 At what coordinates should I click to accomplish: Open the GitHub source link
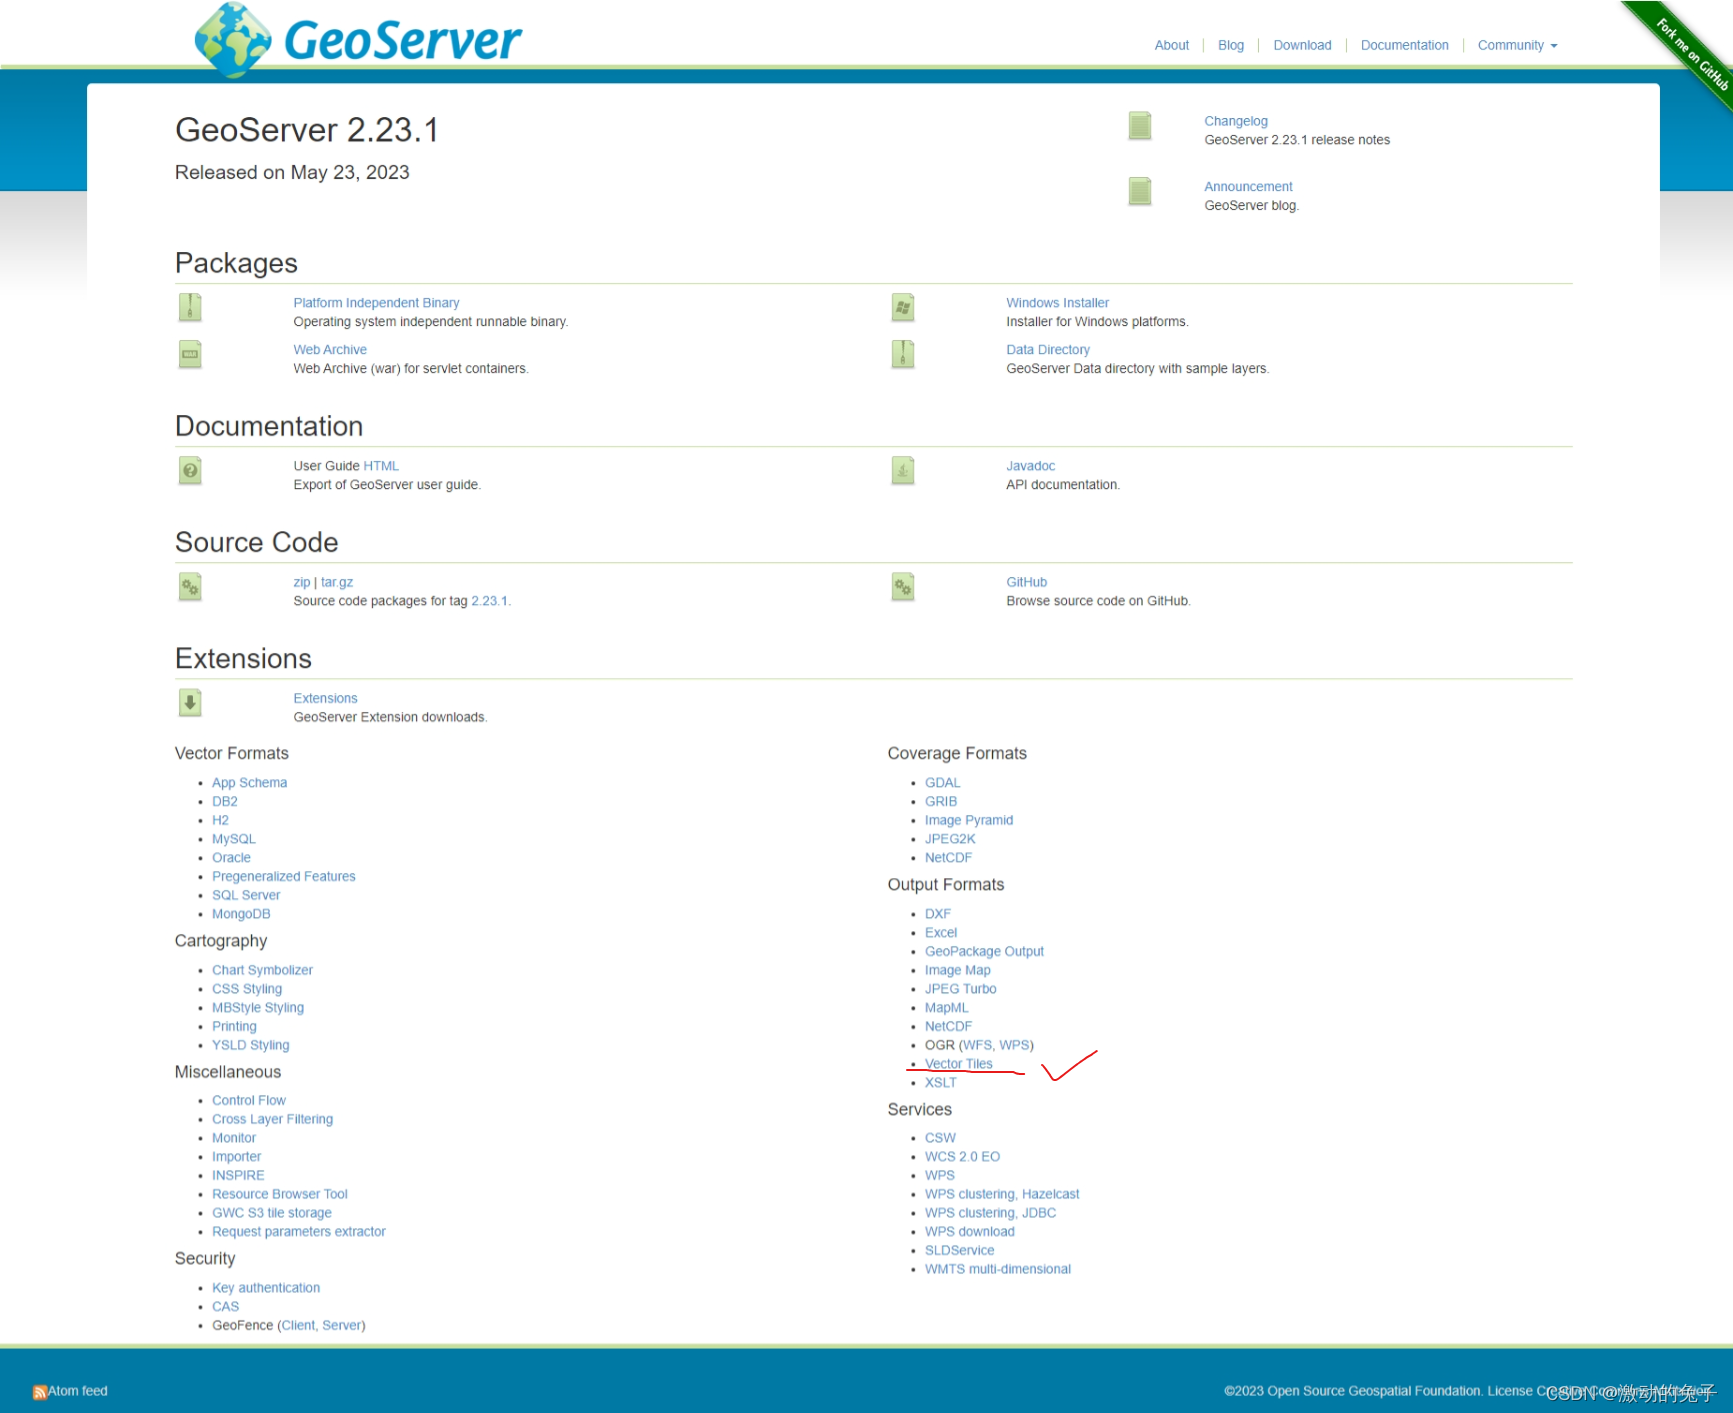tap(1026, 582)
